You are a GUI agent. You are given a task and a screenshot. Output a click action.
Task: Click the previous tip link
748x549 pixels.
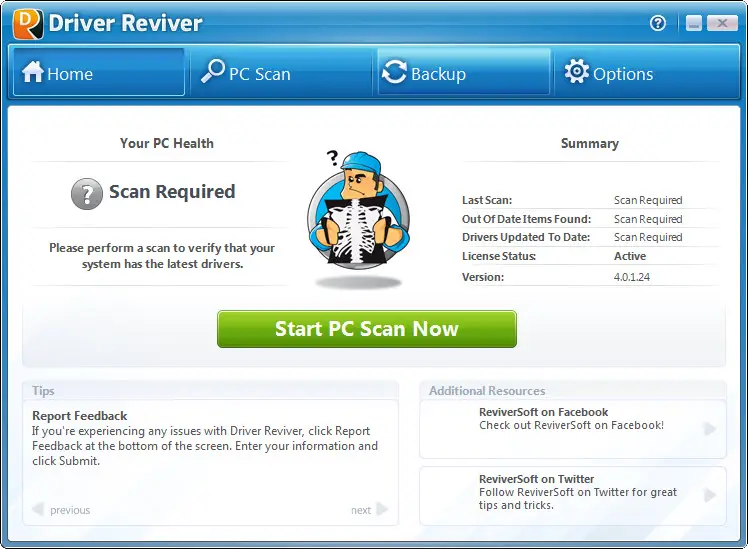[70, 510]
